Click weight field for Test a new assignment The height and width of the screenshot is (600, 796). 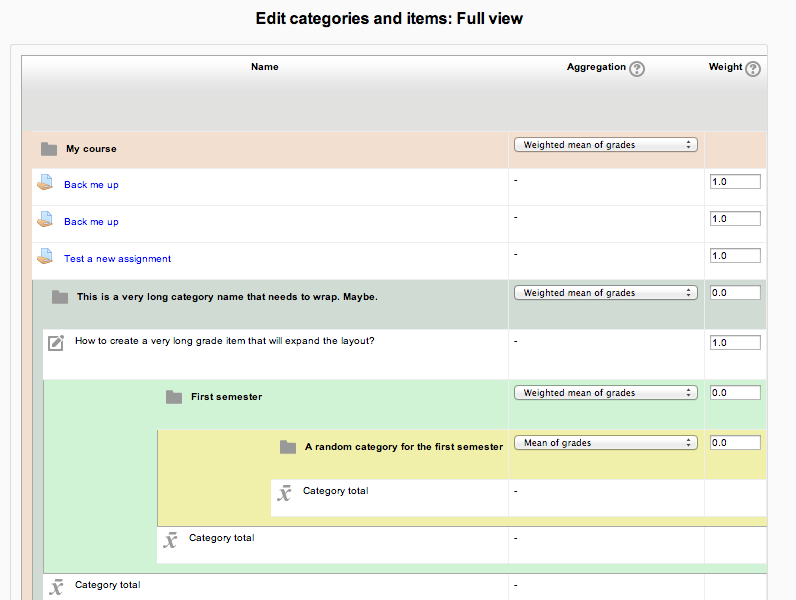pos(735,255)
